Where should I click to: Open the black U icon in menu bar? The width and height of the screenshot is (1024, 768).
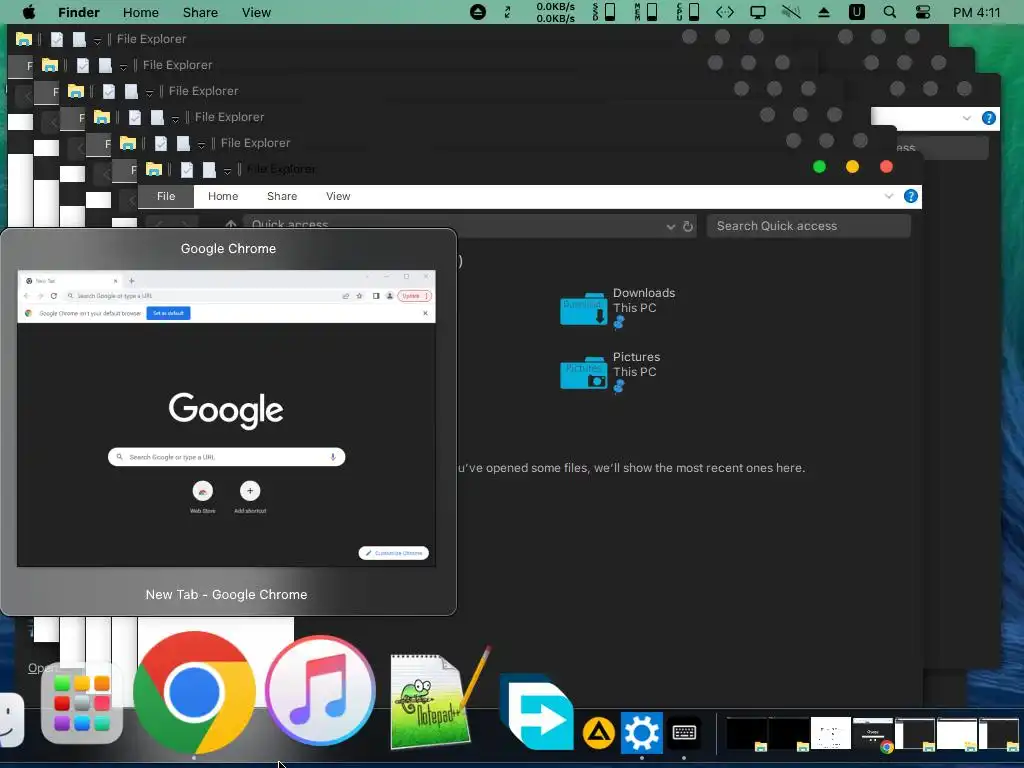pos(856,12)
